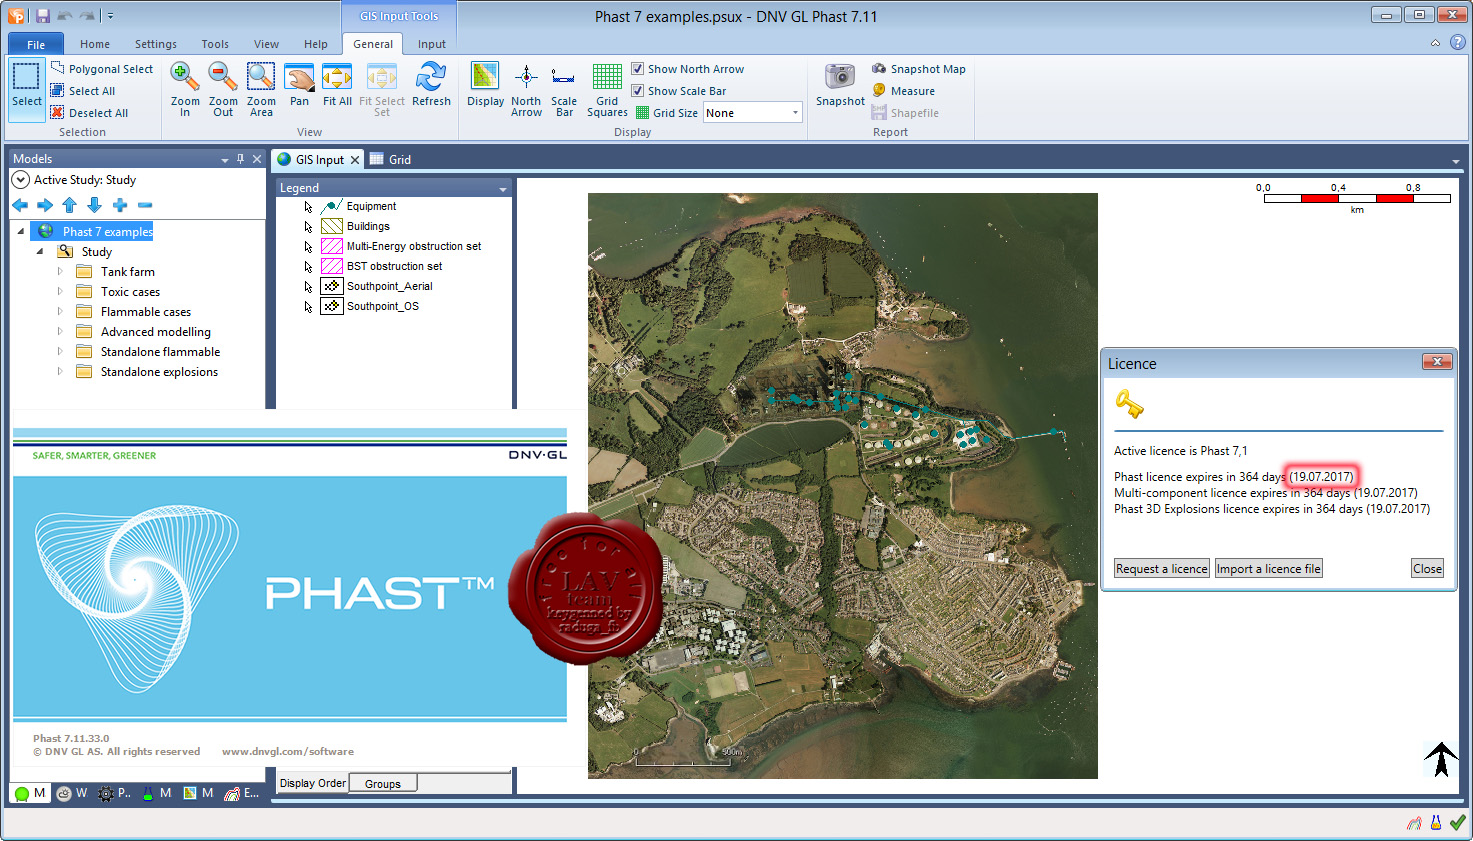The width and height of the screenshot is (1473, 841).
Task: Switch to the Input ribbon tab
Action: coord(432,44)
